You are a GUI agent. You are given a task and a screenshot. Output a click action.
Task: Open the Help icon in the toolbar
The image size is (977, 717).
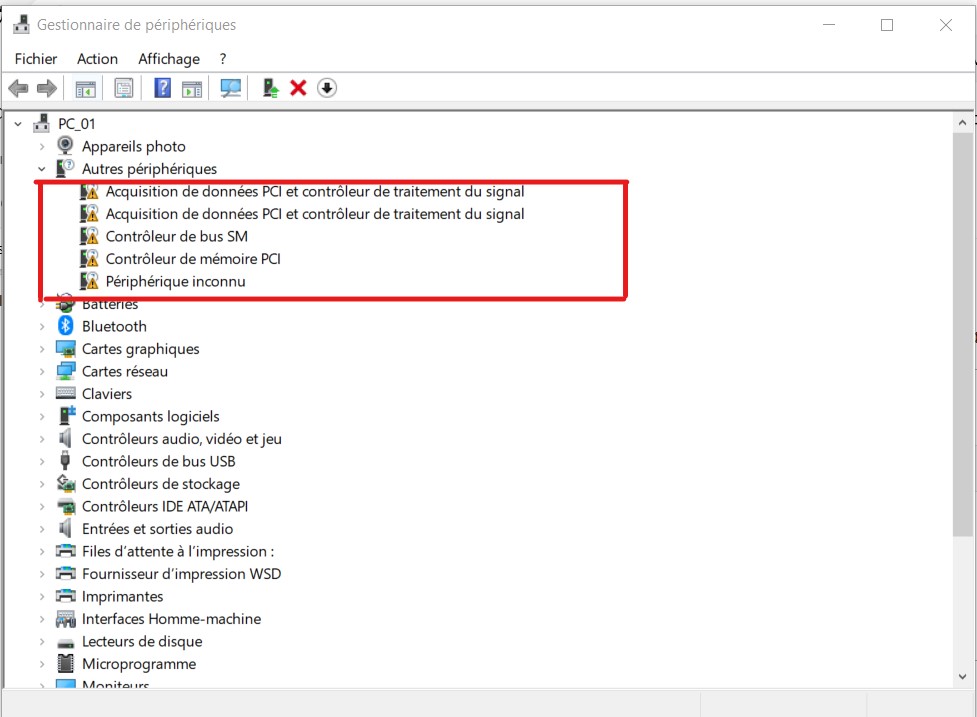tap(161, 88)
